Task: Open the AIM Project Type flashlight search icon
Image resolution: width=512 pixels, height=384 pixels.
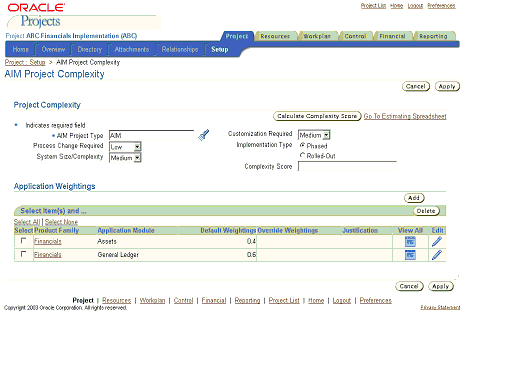Action: (x=203, y=135)
